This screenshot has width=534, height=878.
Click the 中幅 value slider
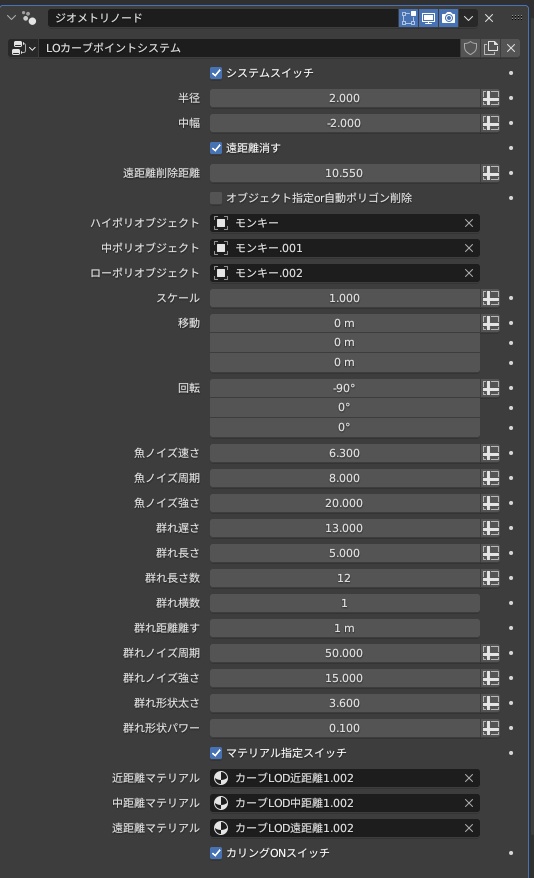tap(344, 123)
